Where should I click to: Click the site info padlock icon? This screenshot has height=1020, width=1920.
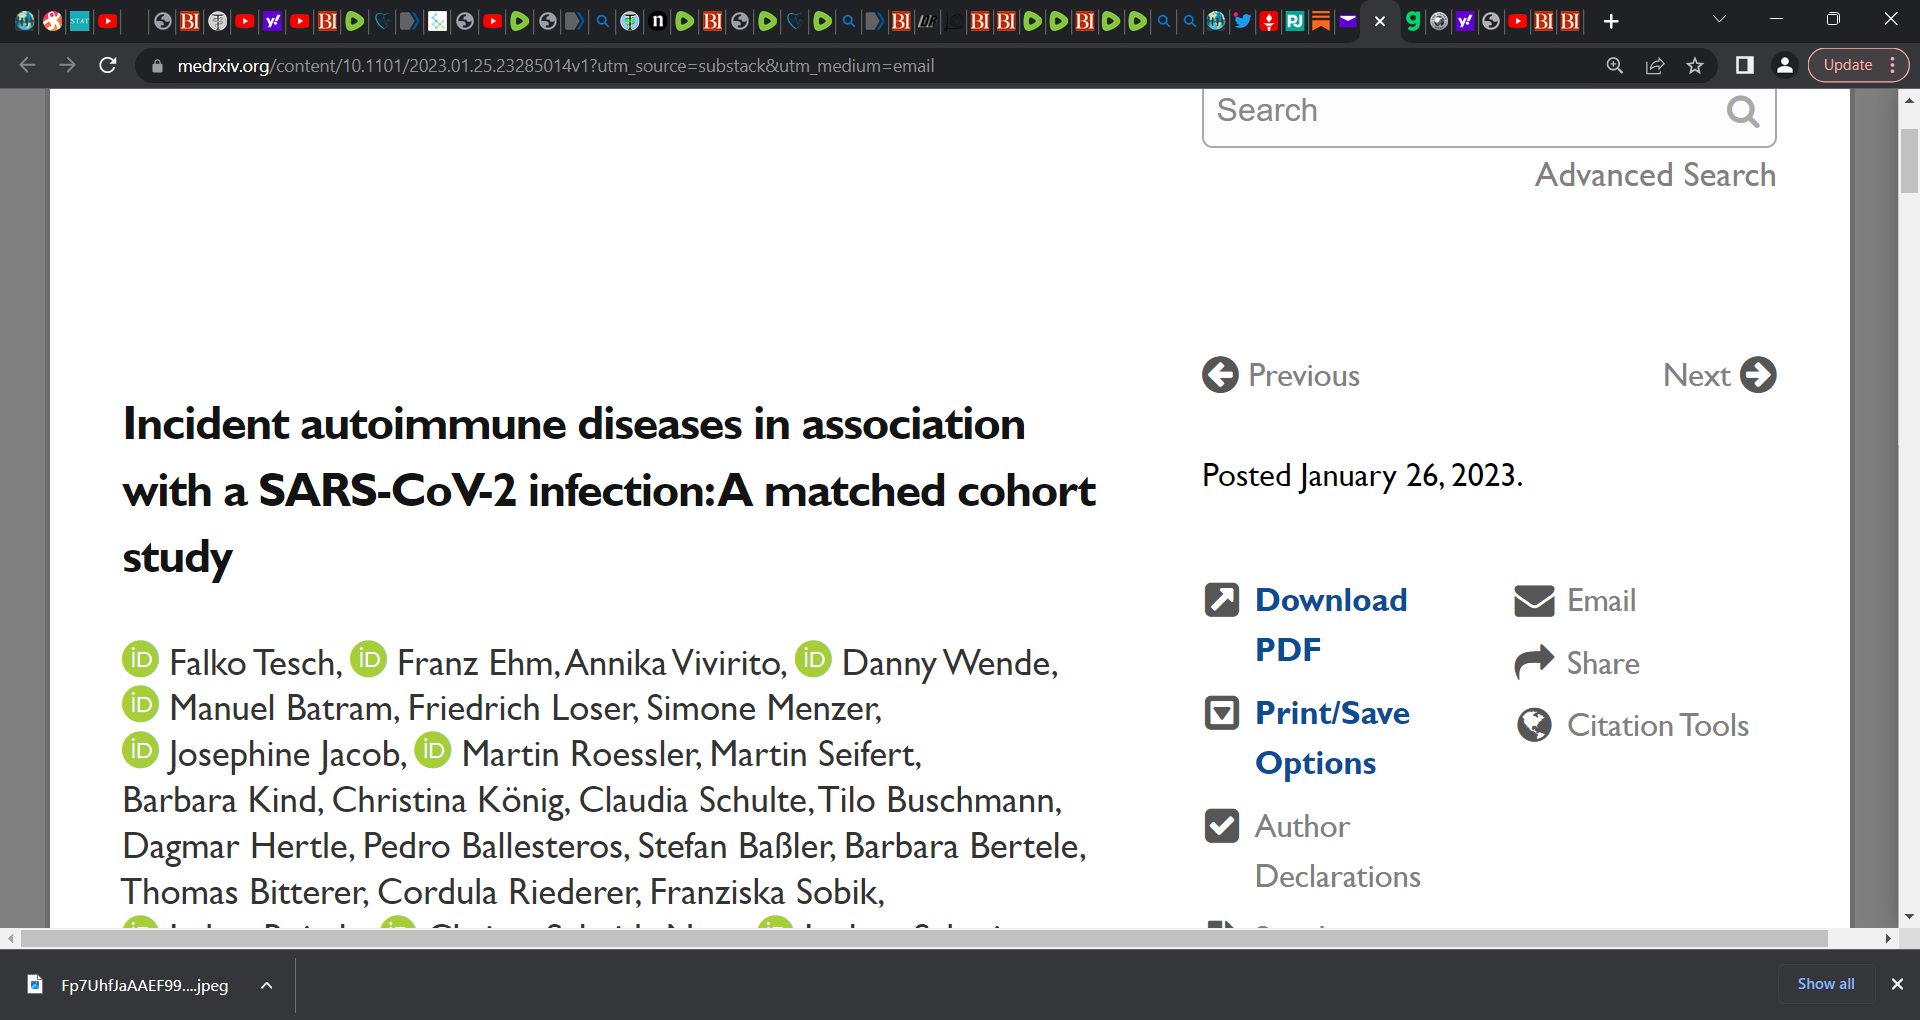tap(157, 66)
